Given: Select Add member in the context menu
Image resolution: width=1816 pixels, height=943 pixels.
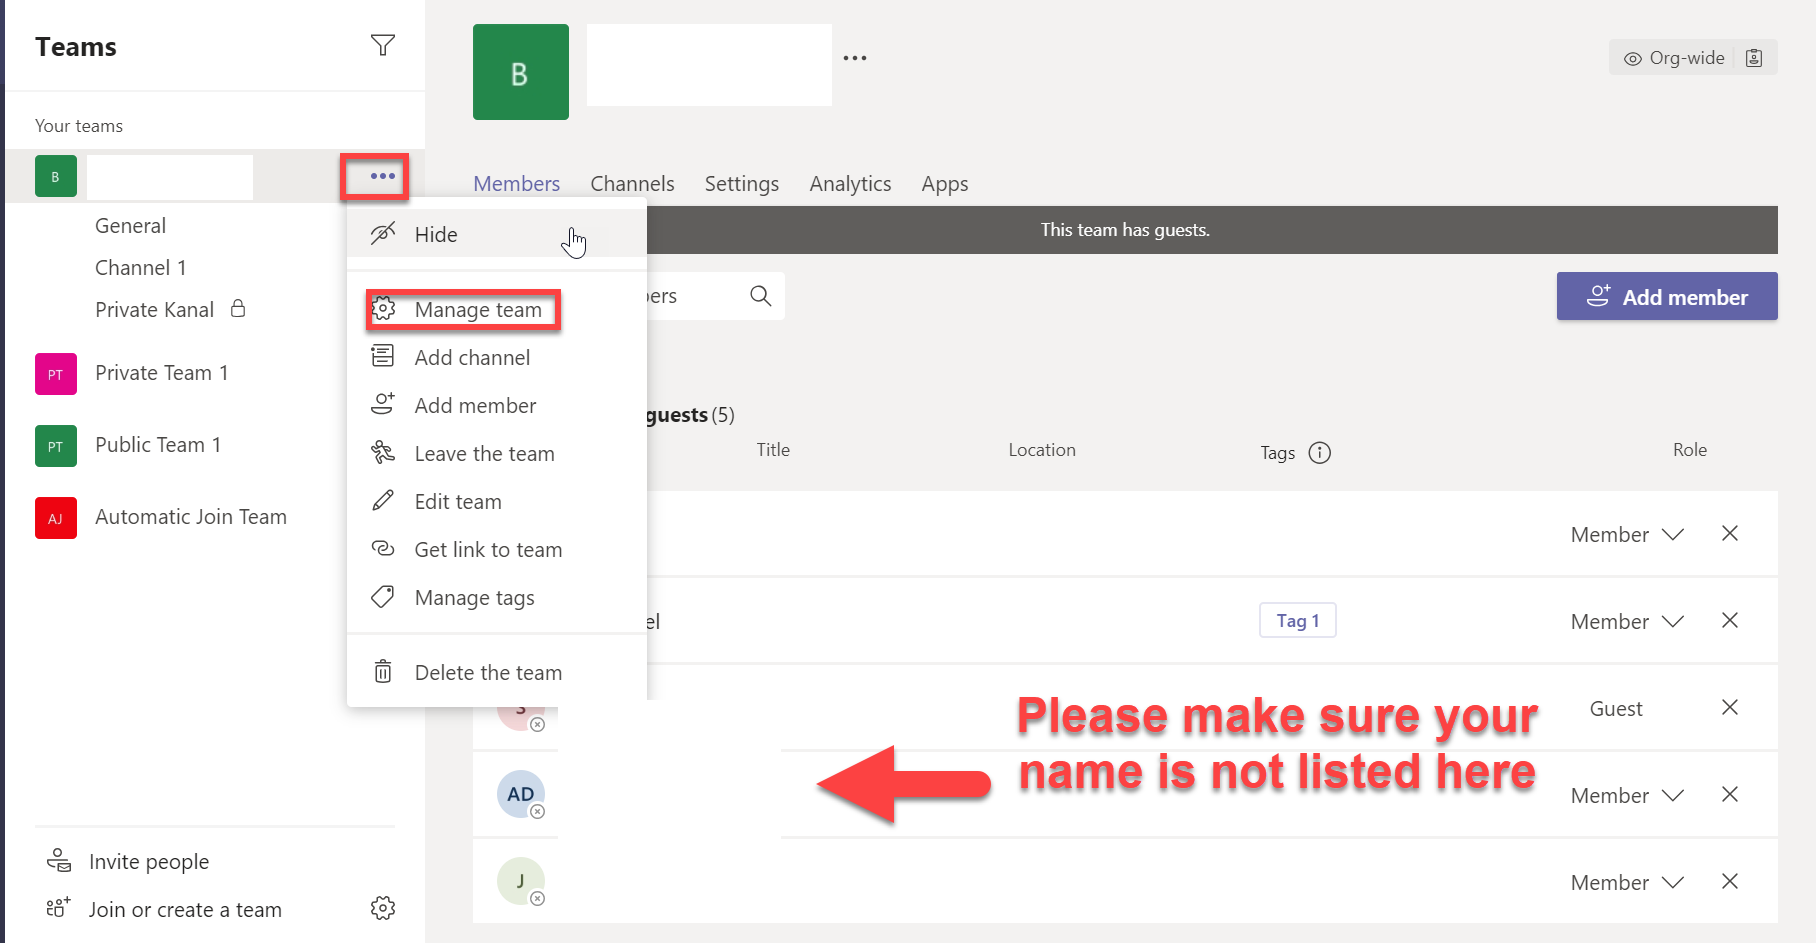Looking at the screenshot, I should coord(496,406).
